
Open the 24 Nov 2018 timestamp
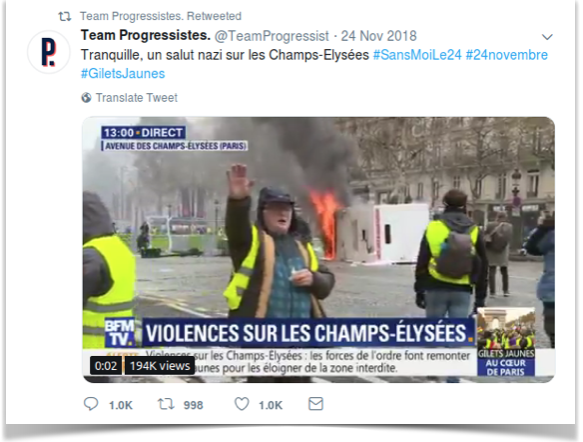379,36
